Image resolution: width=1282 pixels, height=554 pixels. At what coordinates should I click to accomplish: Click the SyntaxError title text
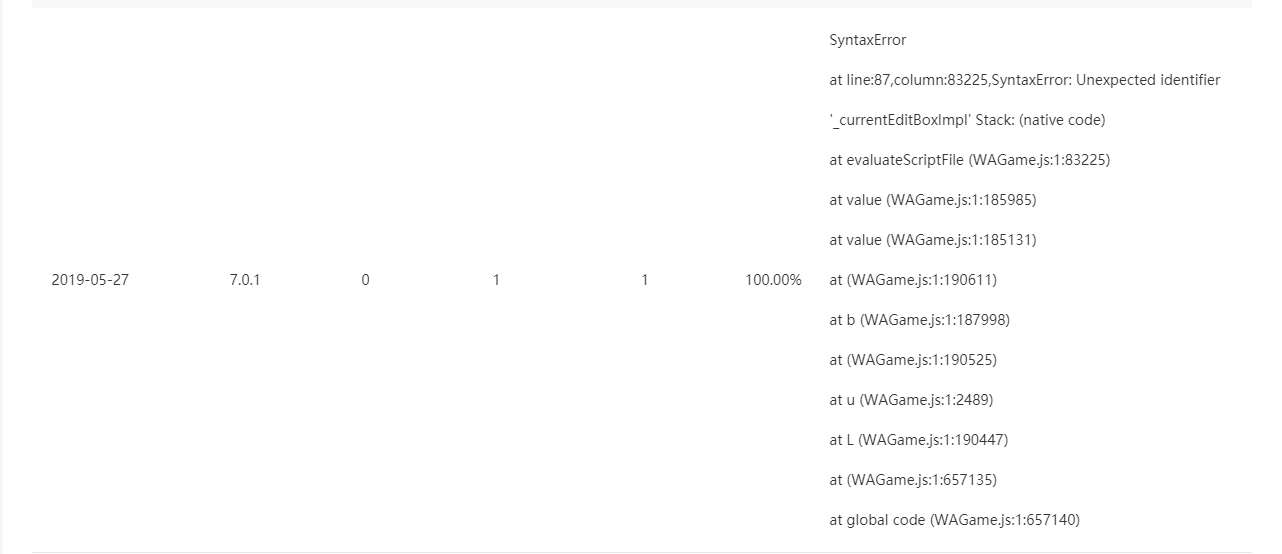867,40
